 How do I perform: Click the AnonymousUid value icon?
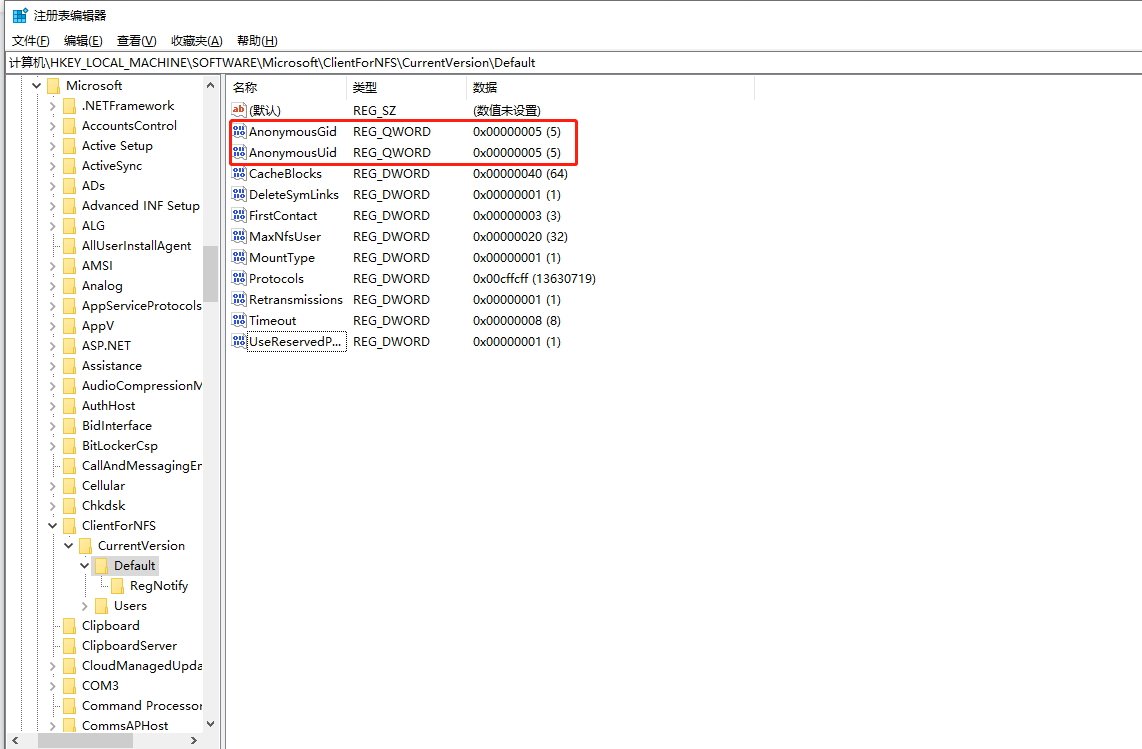[239, 152]
